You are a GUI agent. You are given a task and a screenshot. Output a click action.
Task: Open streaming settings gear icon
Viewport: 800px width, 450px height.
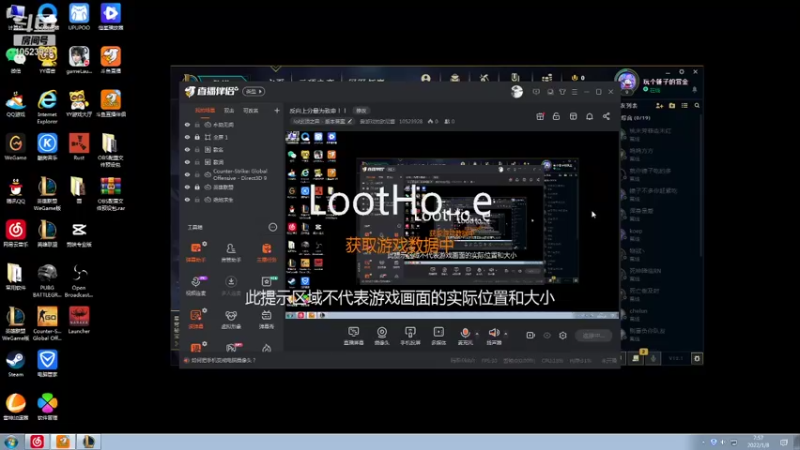(x=563, y=335)
